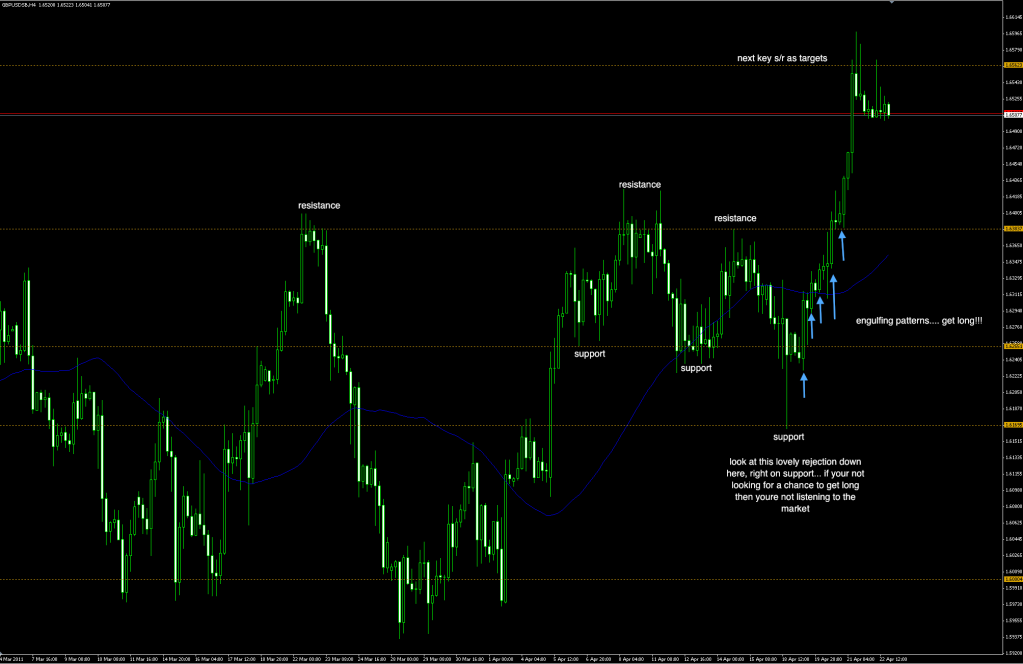Viewport: 1023px width, 664px height.
Task: Click the second blue arrow from the bottom
Action: 811,324
